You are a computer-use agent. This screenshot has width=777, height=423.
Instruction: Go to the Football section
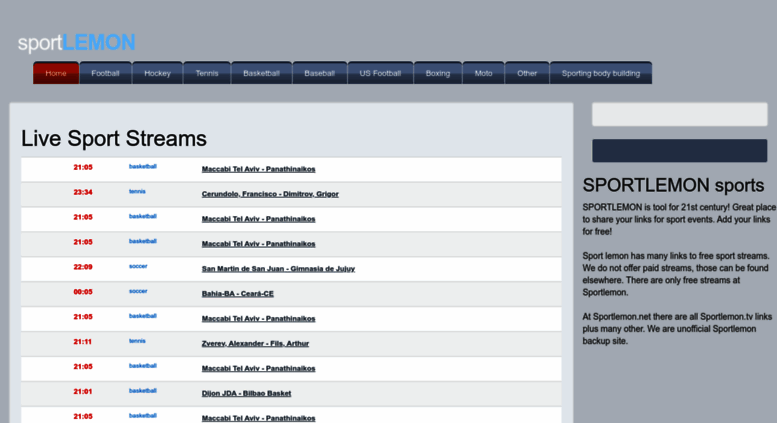click(x=106, y=73)
